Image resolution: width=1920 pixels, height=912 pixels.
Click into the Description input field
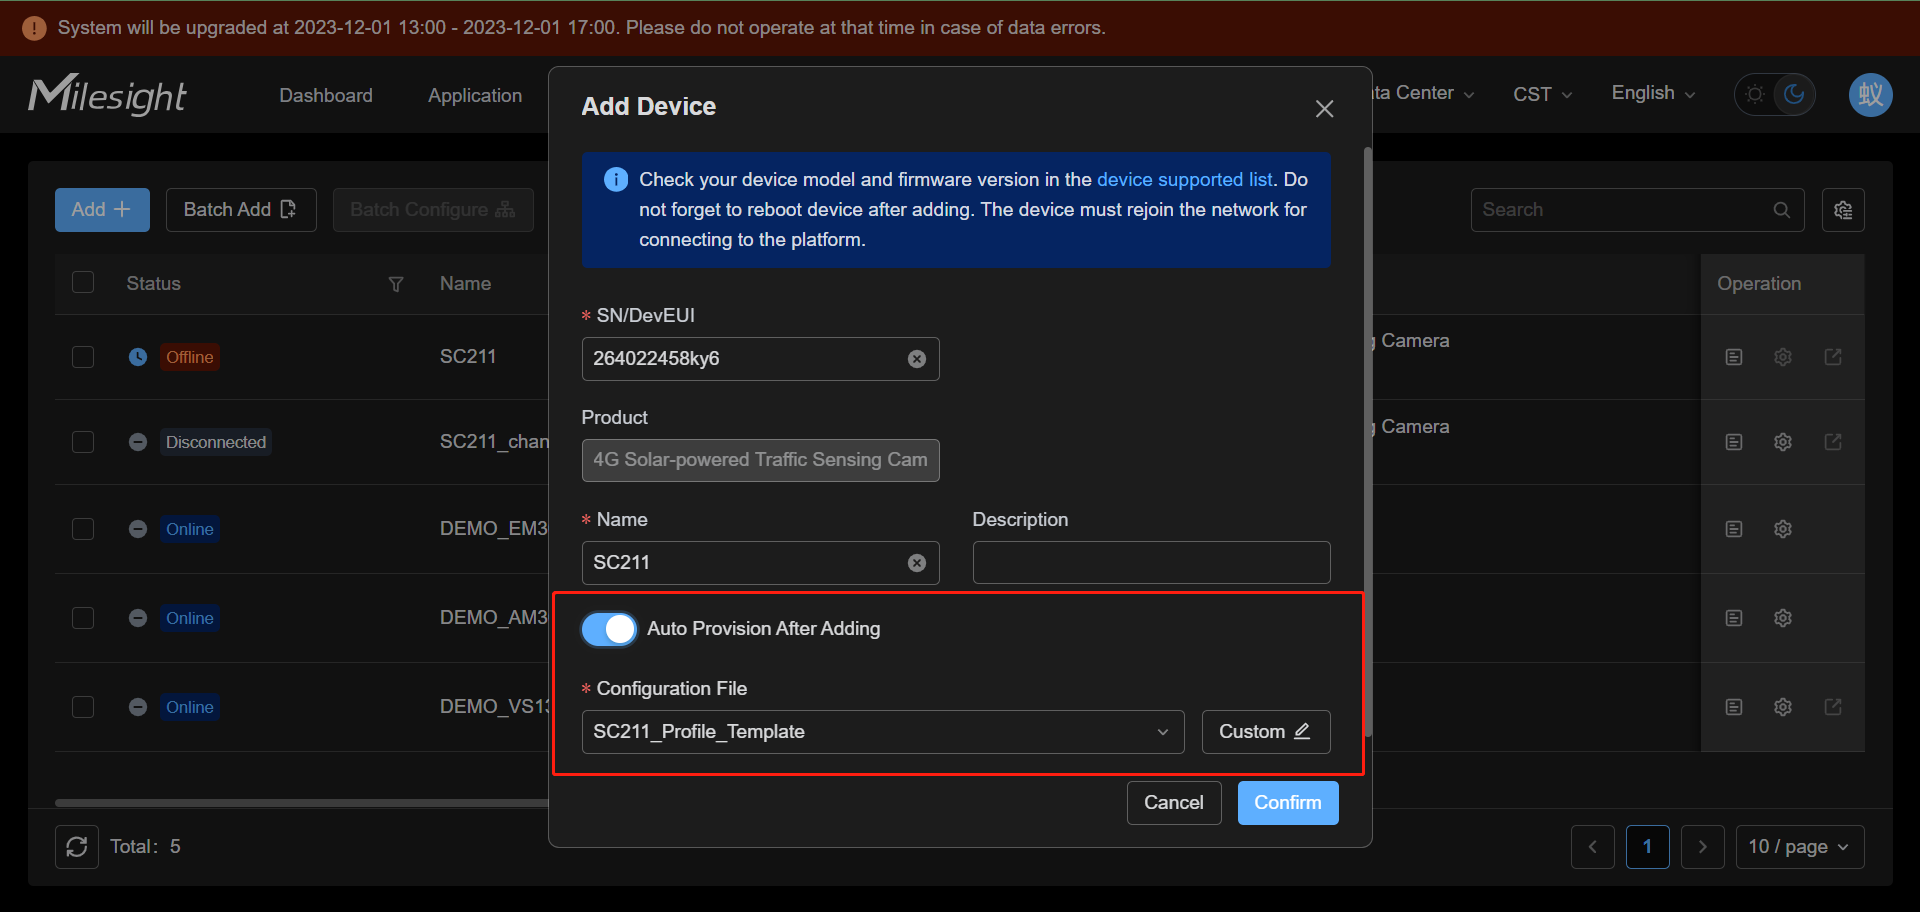1151,562
